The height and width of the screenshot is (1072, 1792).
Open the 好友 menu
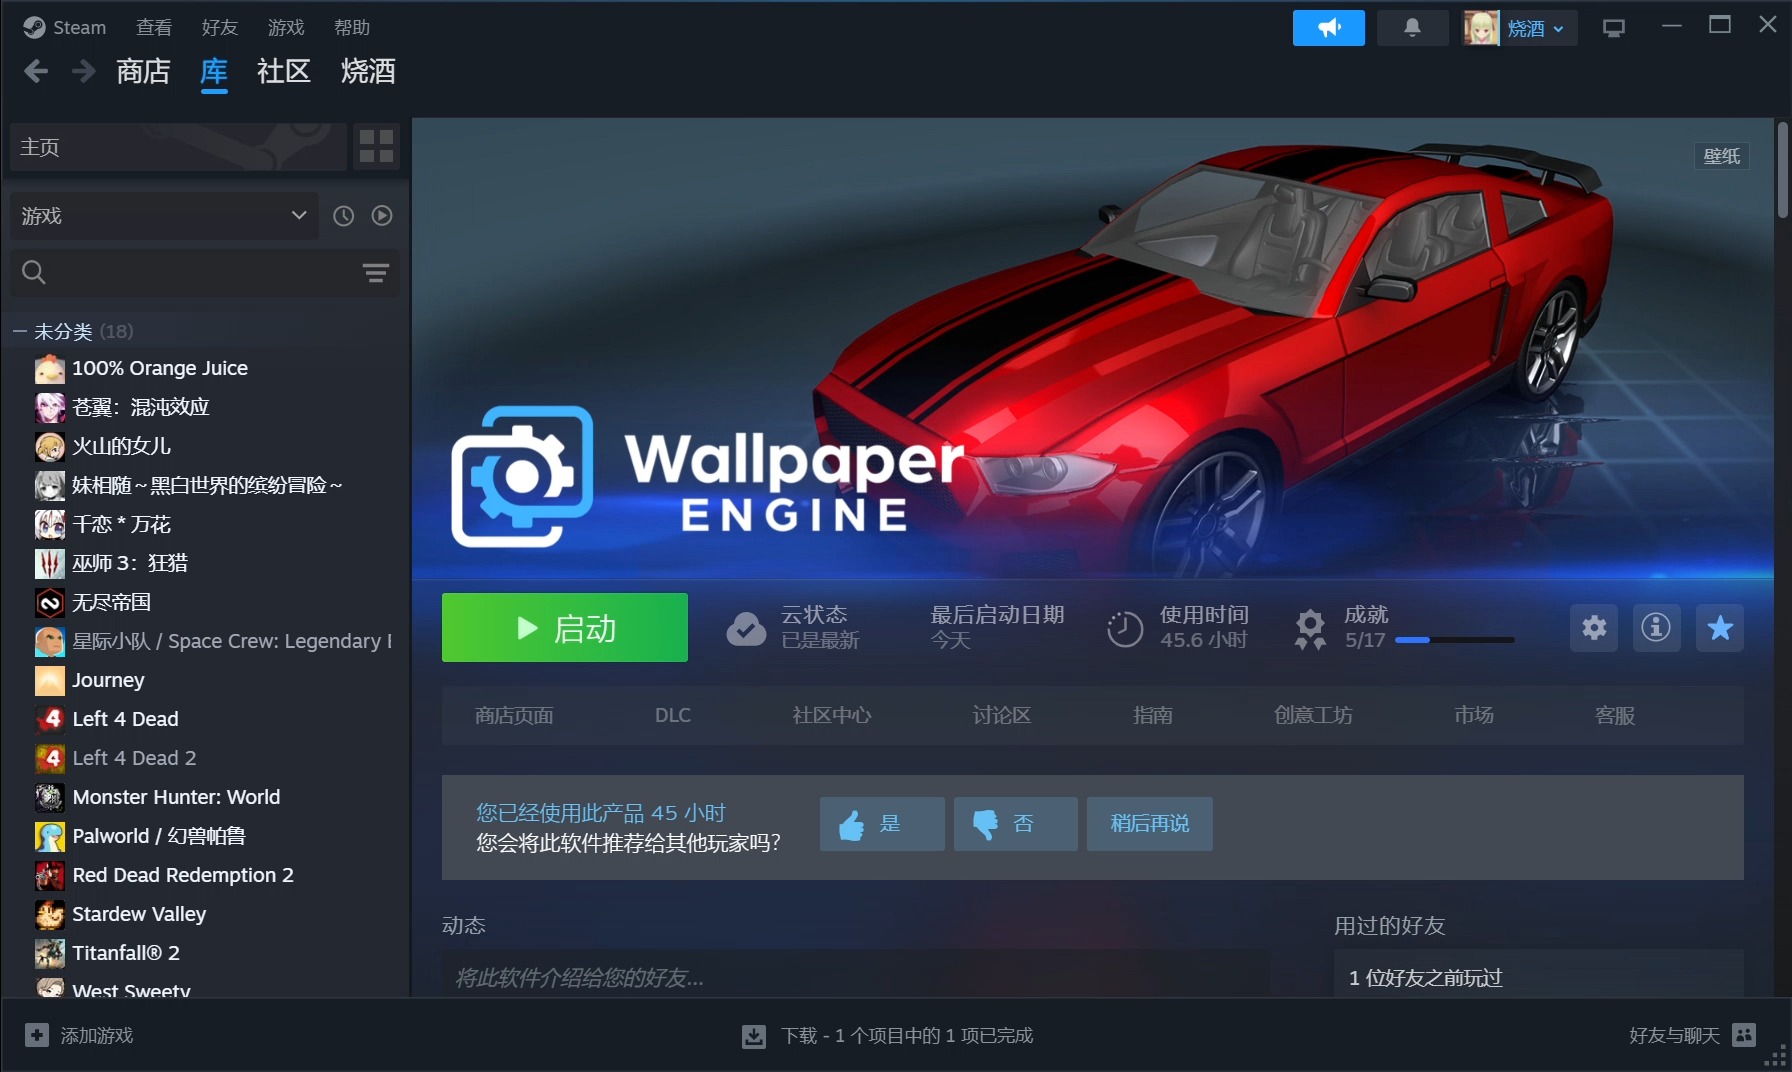point(219,27)
